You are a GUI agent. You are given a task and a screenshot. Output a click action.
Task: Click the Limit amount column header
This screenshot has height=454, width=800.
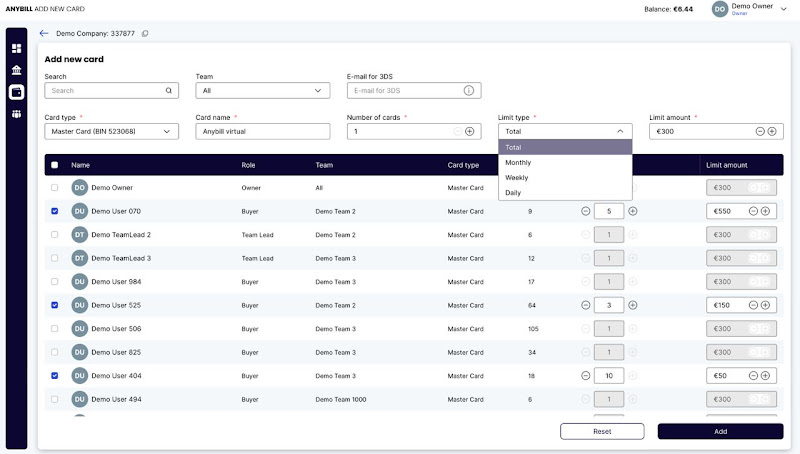pyautogui.click(x=727, y=165)
